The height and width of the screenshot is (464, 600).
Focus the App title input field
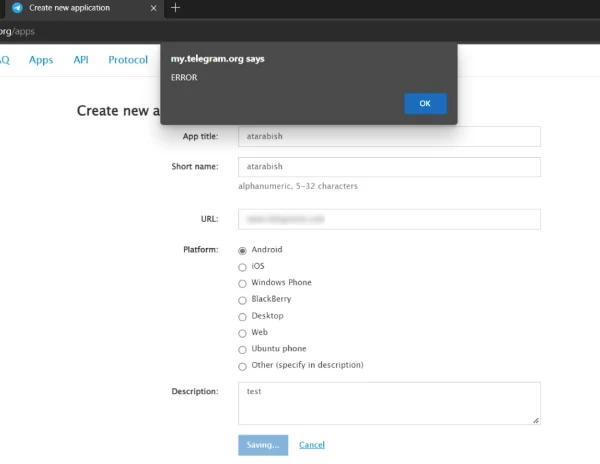pyautogui.click(x=389, y=136)
